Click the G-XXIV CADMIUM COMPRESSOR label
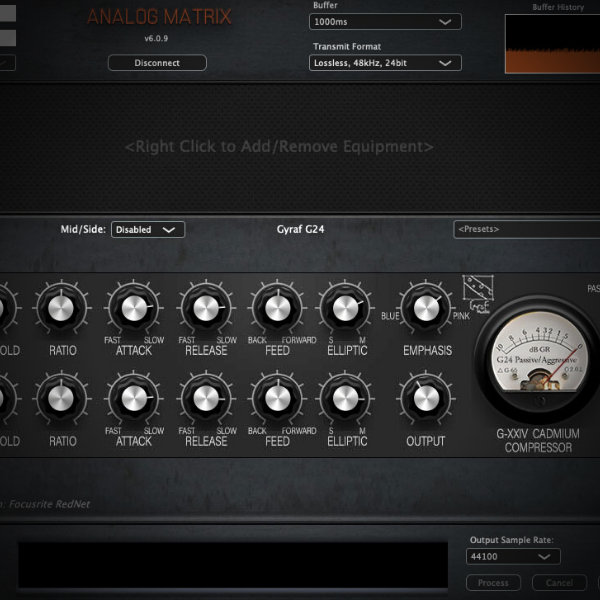 pyautogui.click(x=538, y=440)
